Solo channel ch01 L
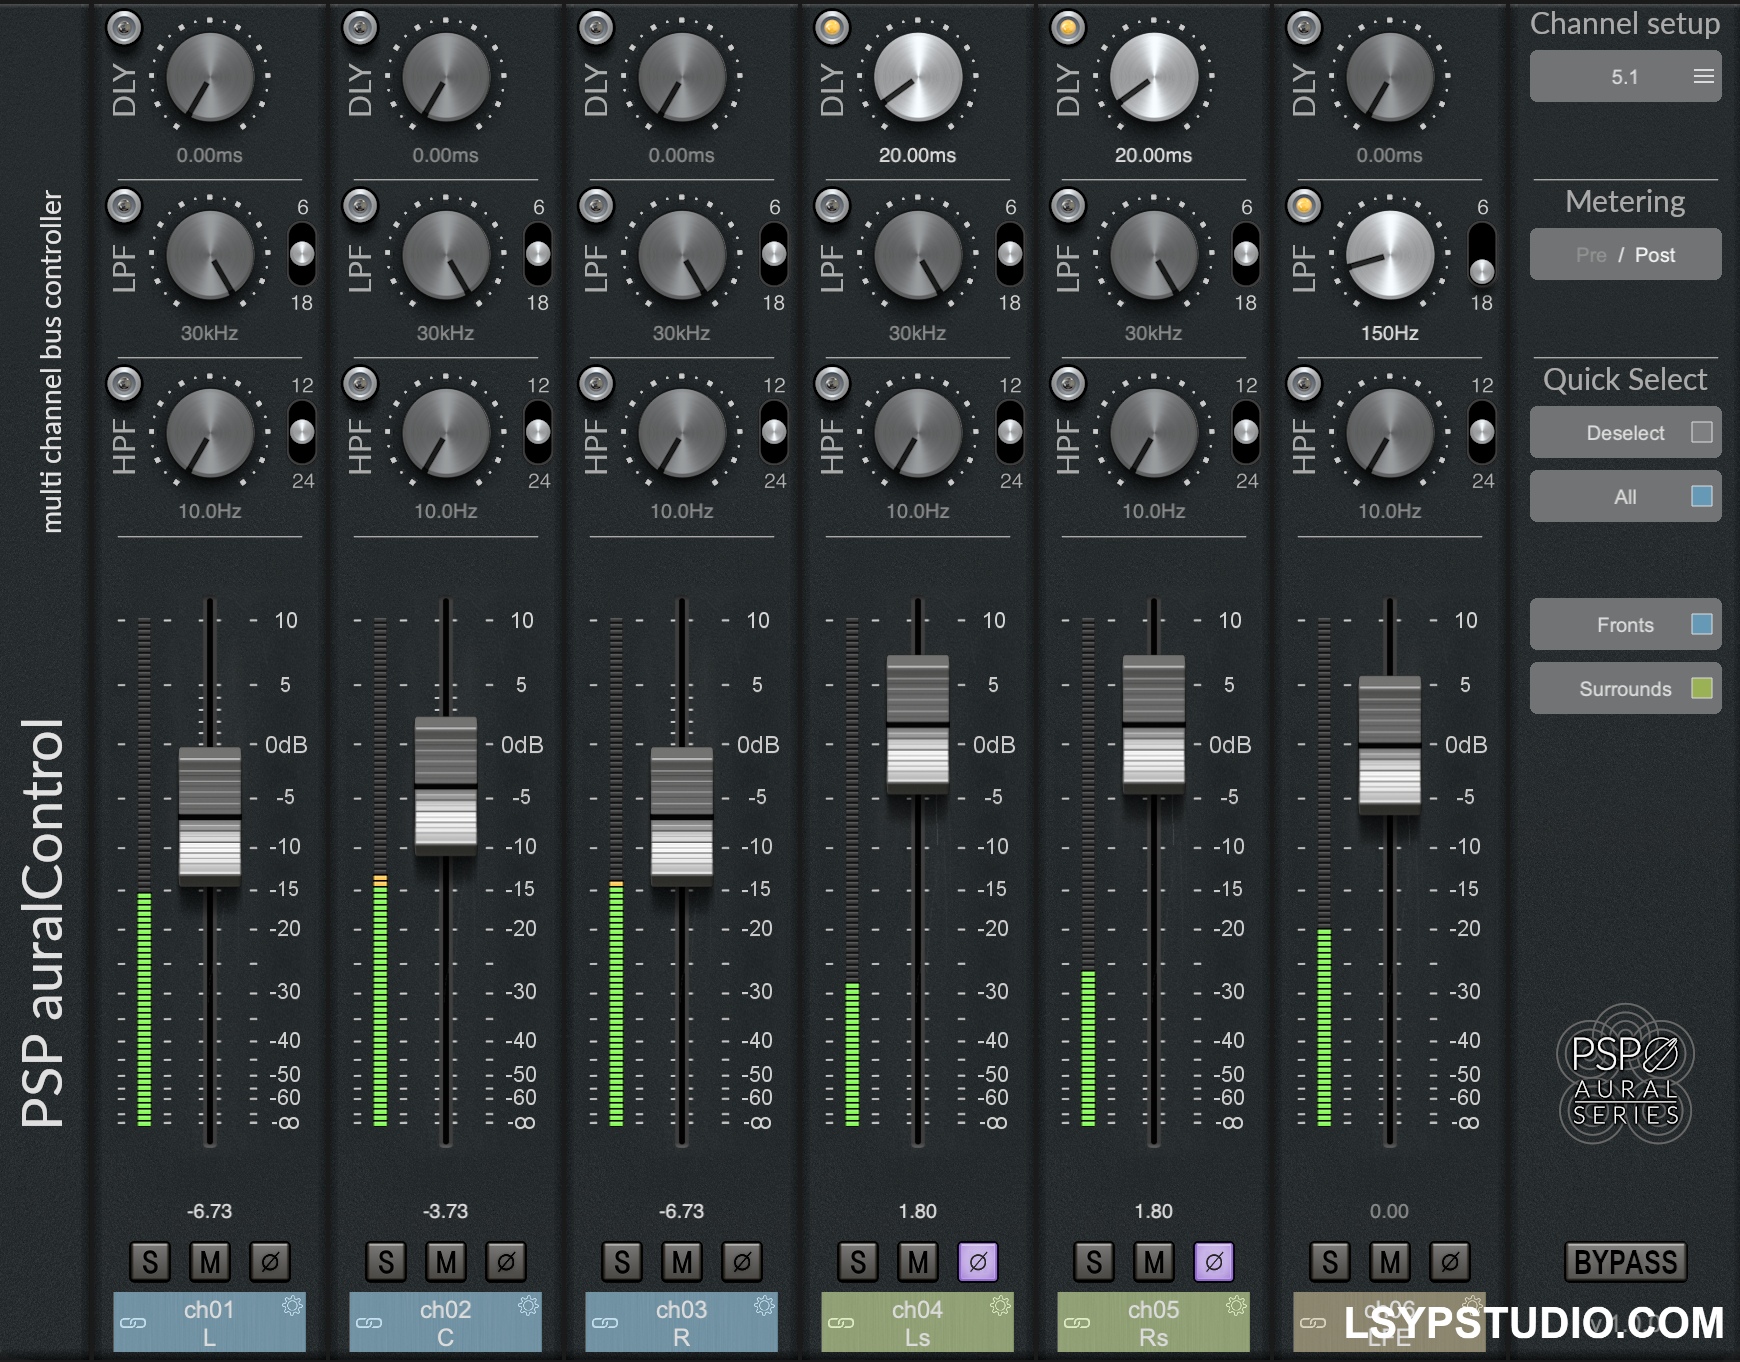This screenshot has width=1740, height=1362. pos(150,1262)
